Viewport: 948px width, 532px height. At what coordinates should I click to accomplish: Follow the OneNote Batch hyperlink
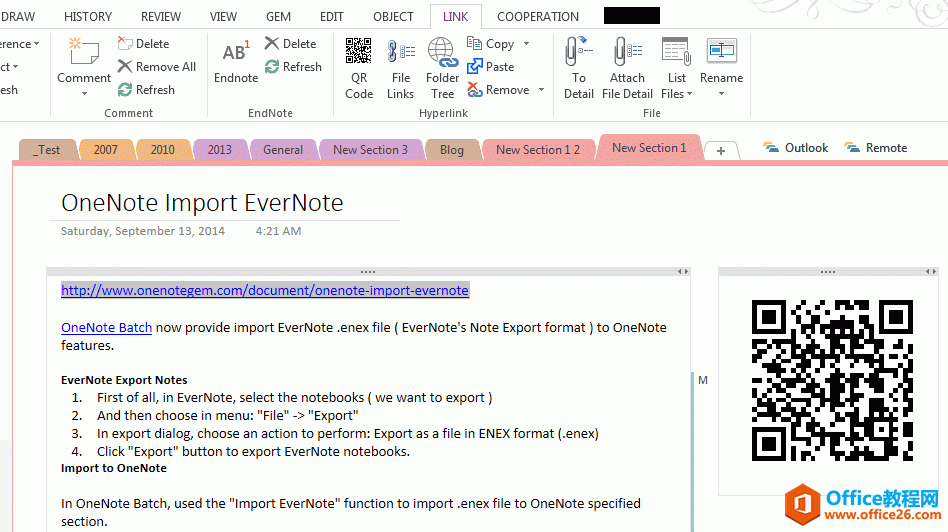point(106,327)
